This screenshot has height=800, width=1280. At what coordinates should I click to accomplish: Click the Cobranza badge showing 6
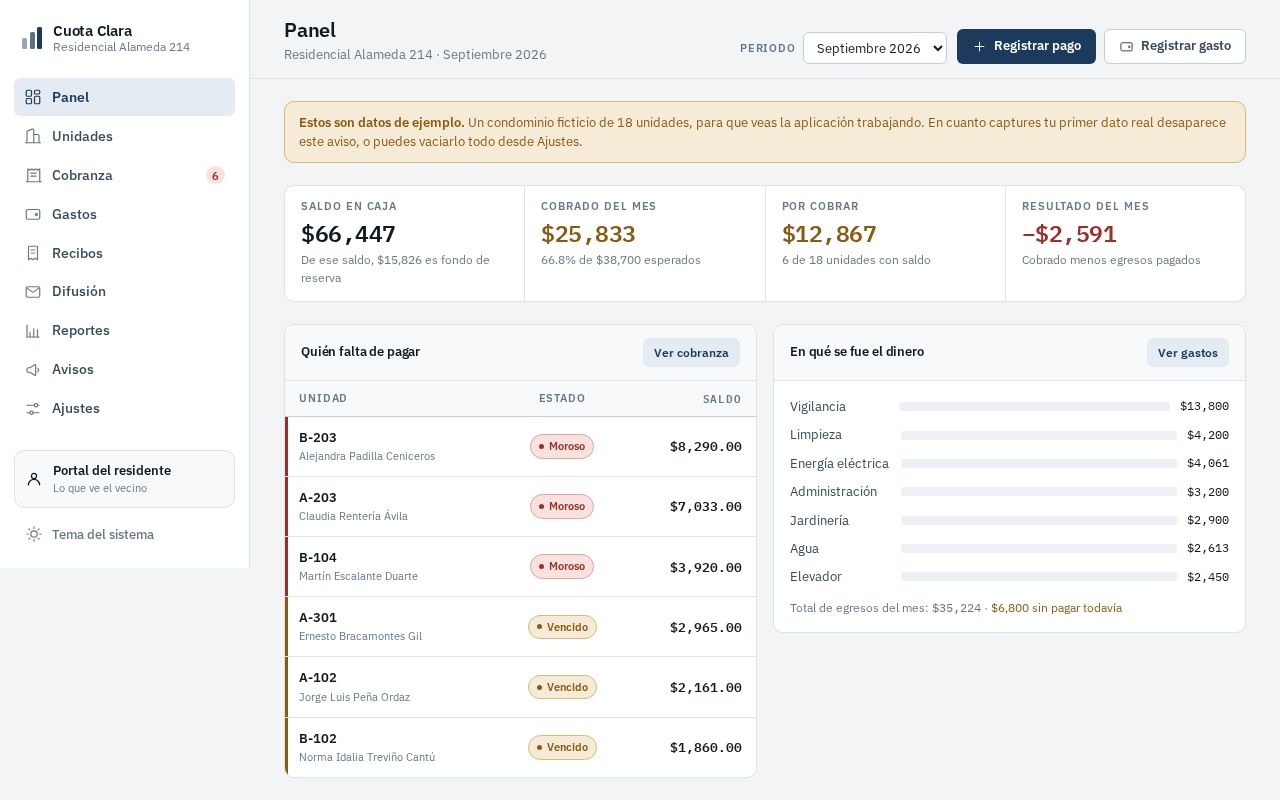pos(215,176)
